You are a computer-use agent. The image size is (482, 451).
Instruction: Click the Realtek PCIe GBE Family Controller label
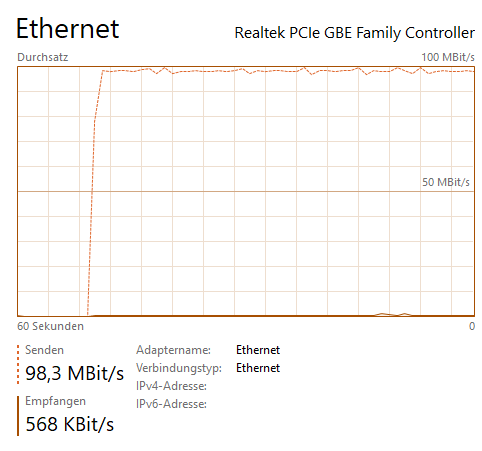(x=355, y=33)
